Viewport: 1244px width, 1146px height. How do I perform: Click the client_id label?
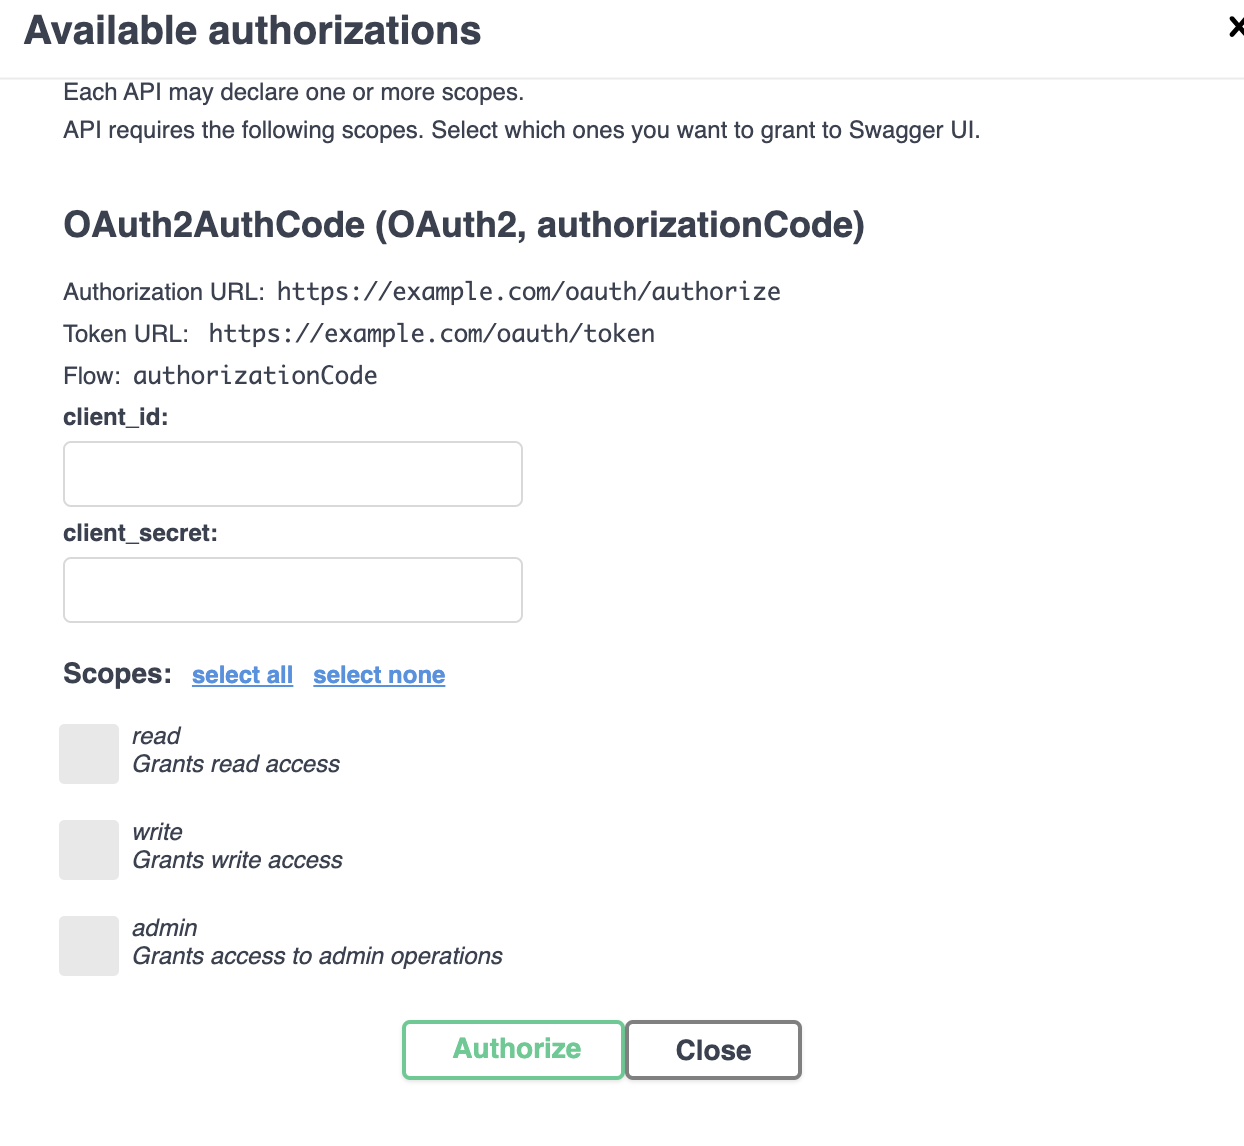click(116, 417)
